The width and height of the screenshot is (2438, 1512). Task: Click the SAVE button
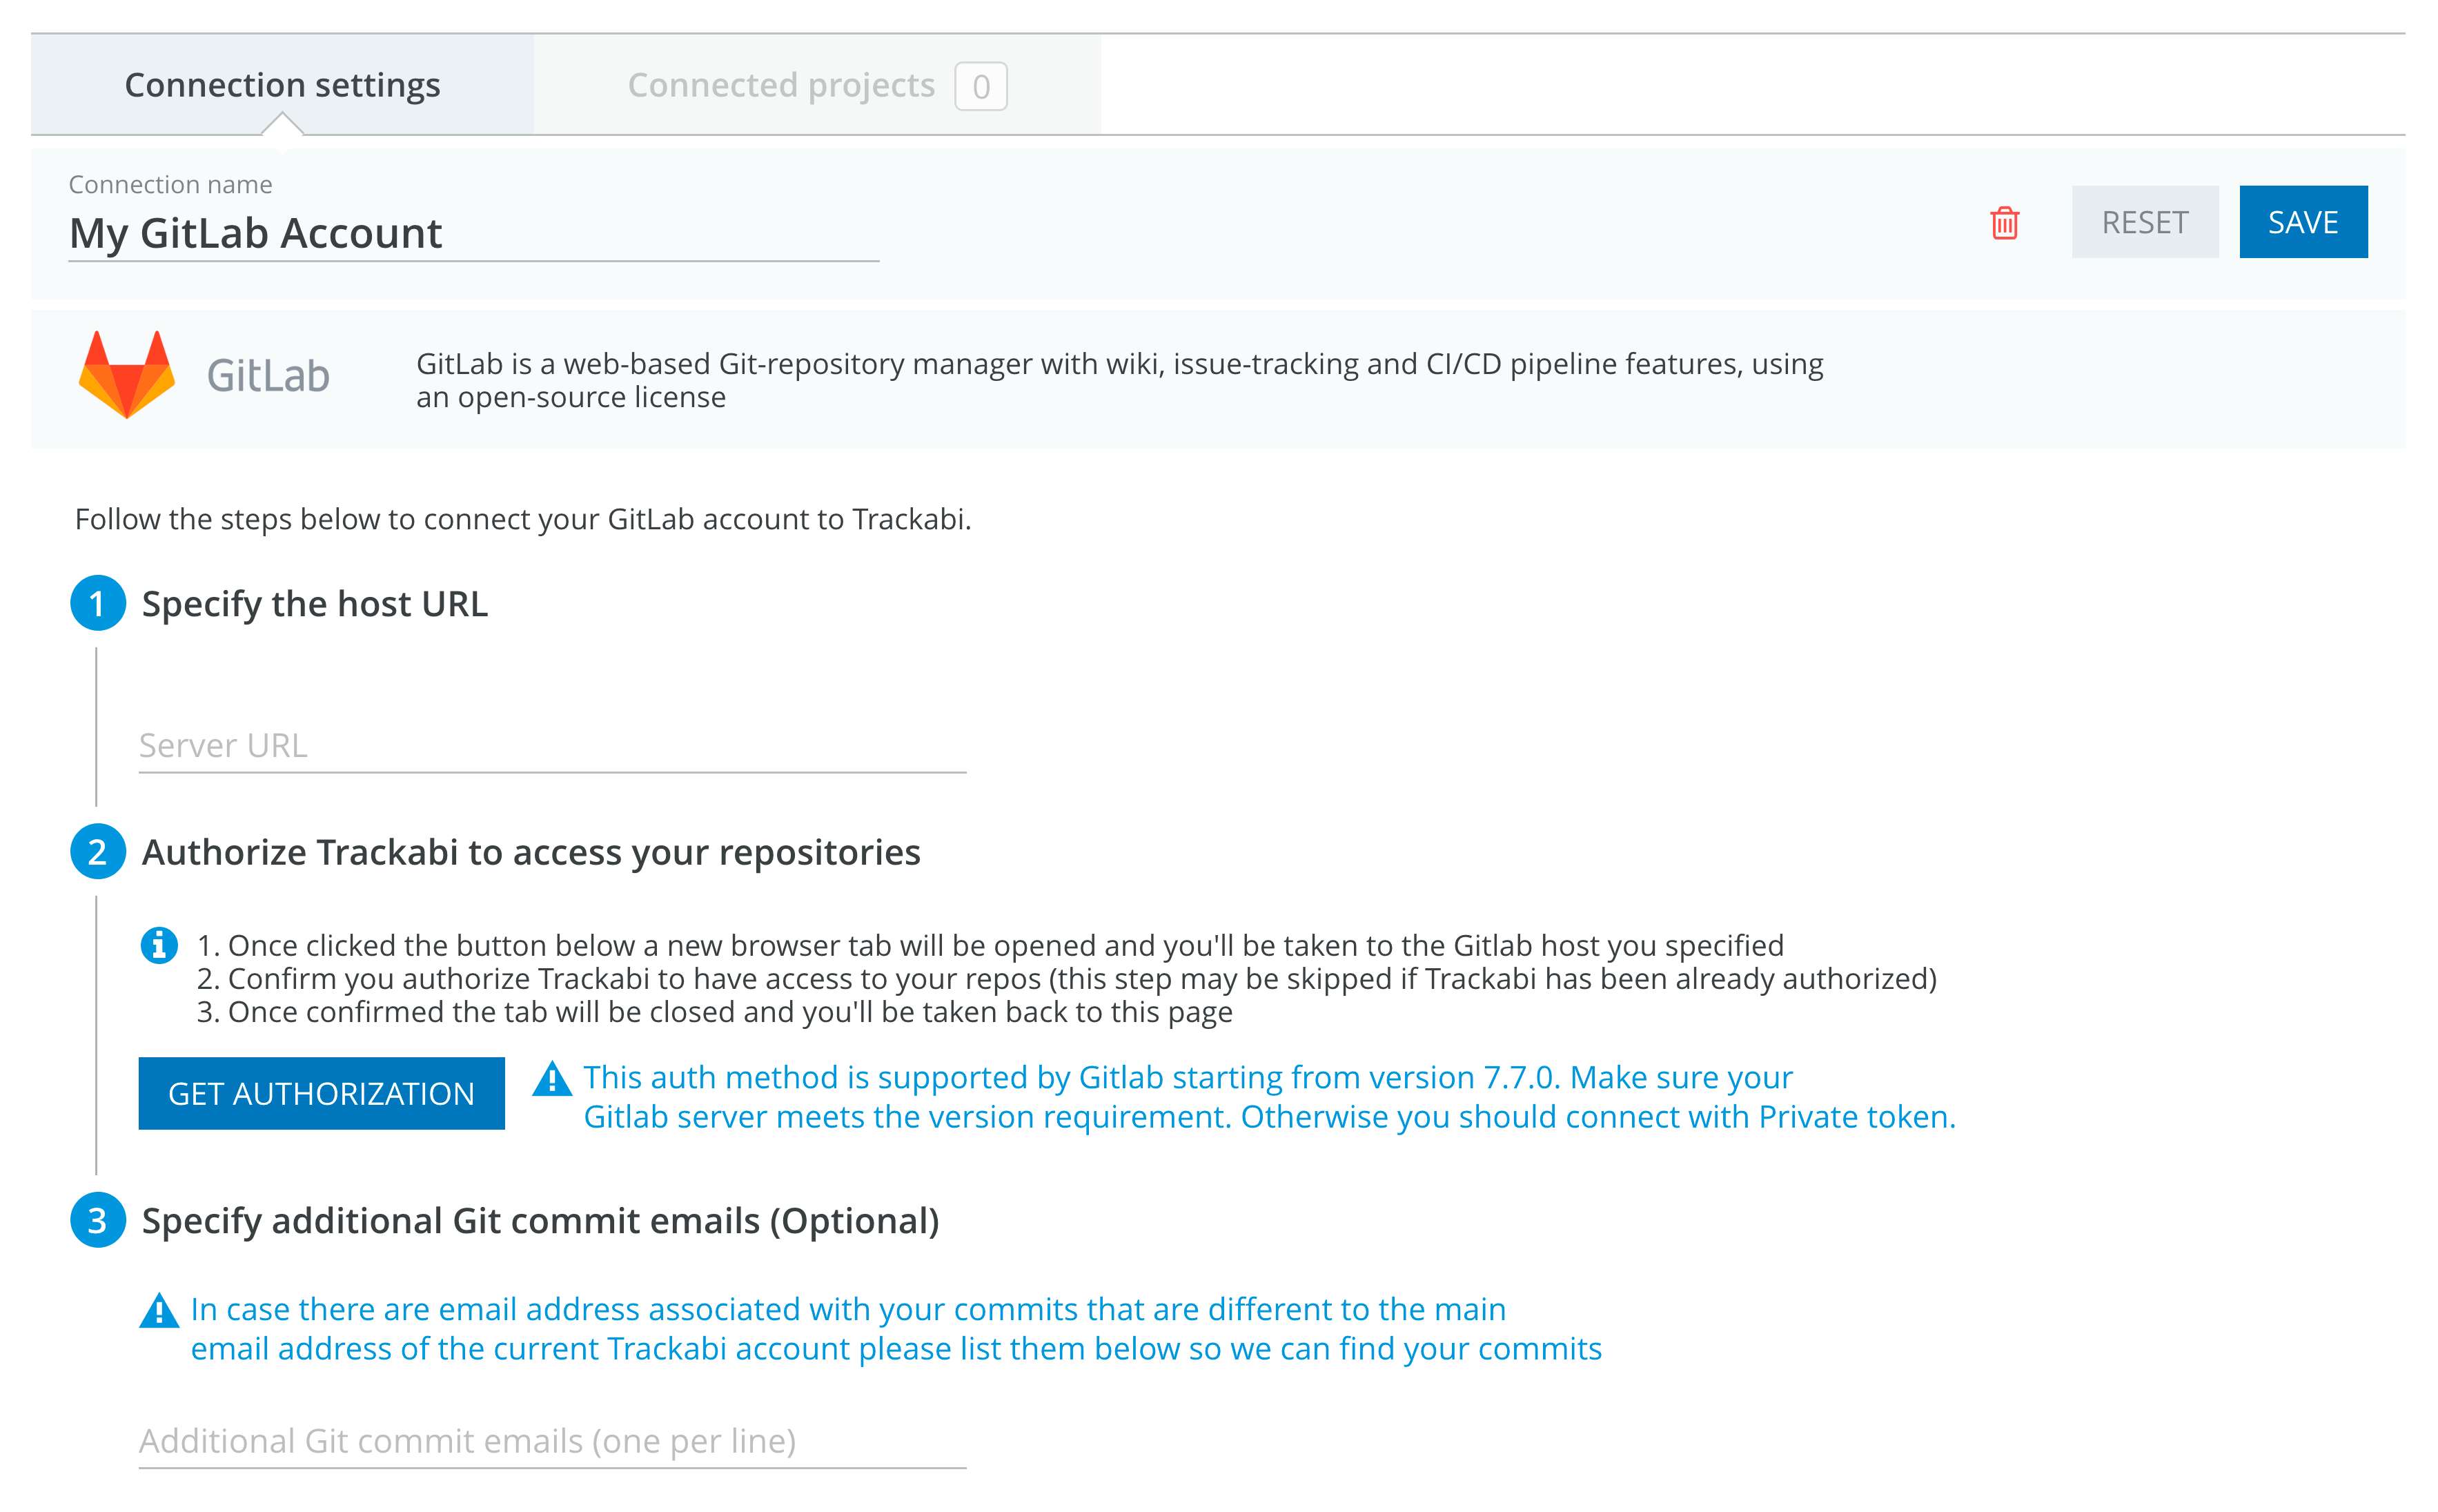click(2303, 222)
